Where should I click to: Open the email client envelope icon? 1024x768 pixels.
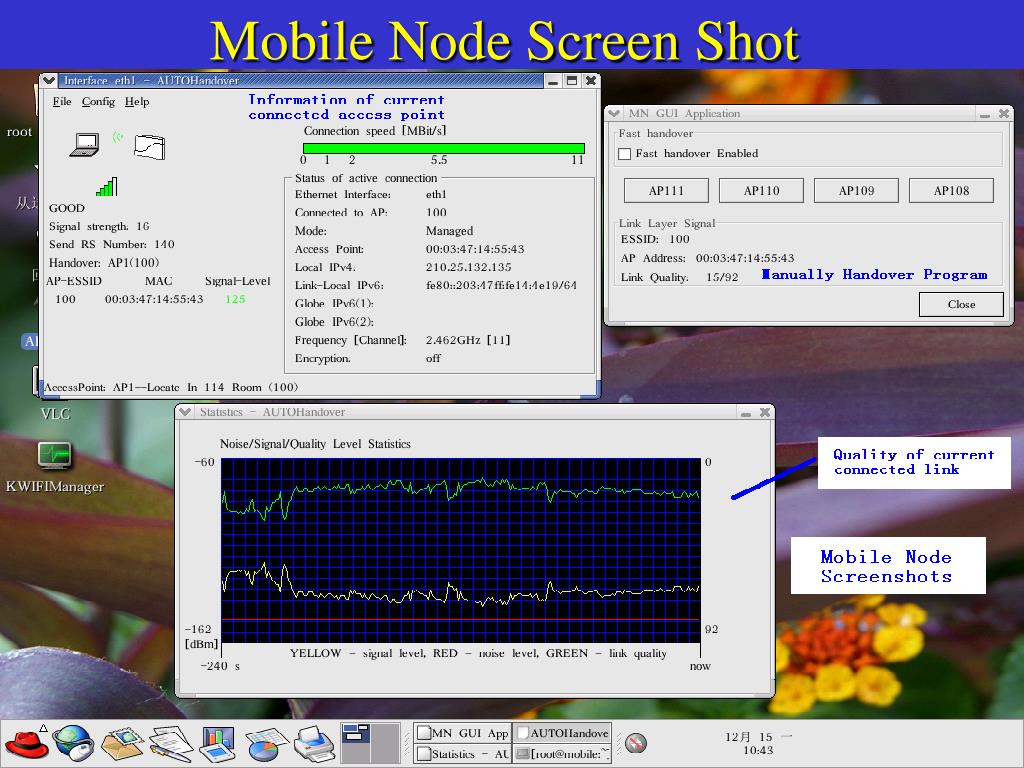[x=121, y=744]
